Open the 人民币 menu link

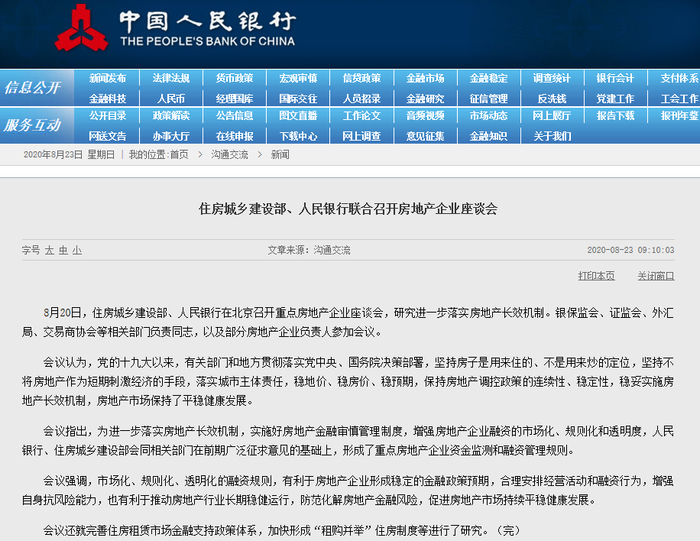171,98
